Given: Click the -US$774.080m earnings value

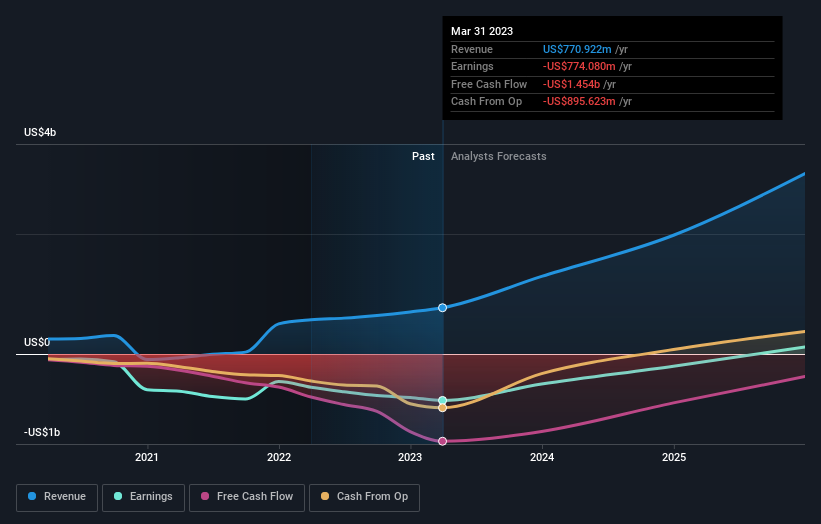Looking at the screenshot, I should 579,66.
